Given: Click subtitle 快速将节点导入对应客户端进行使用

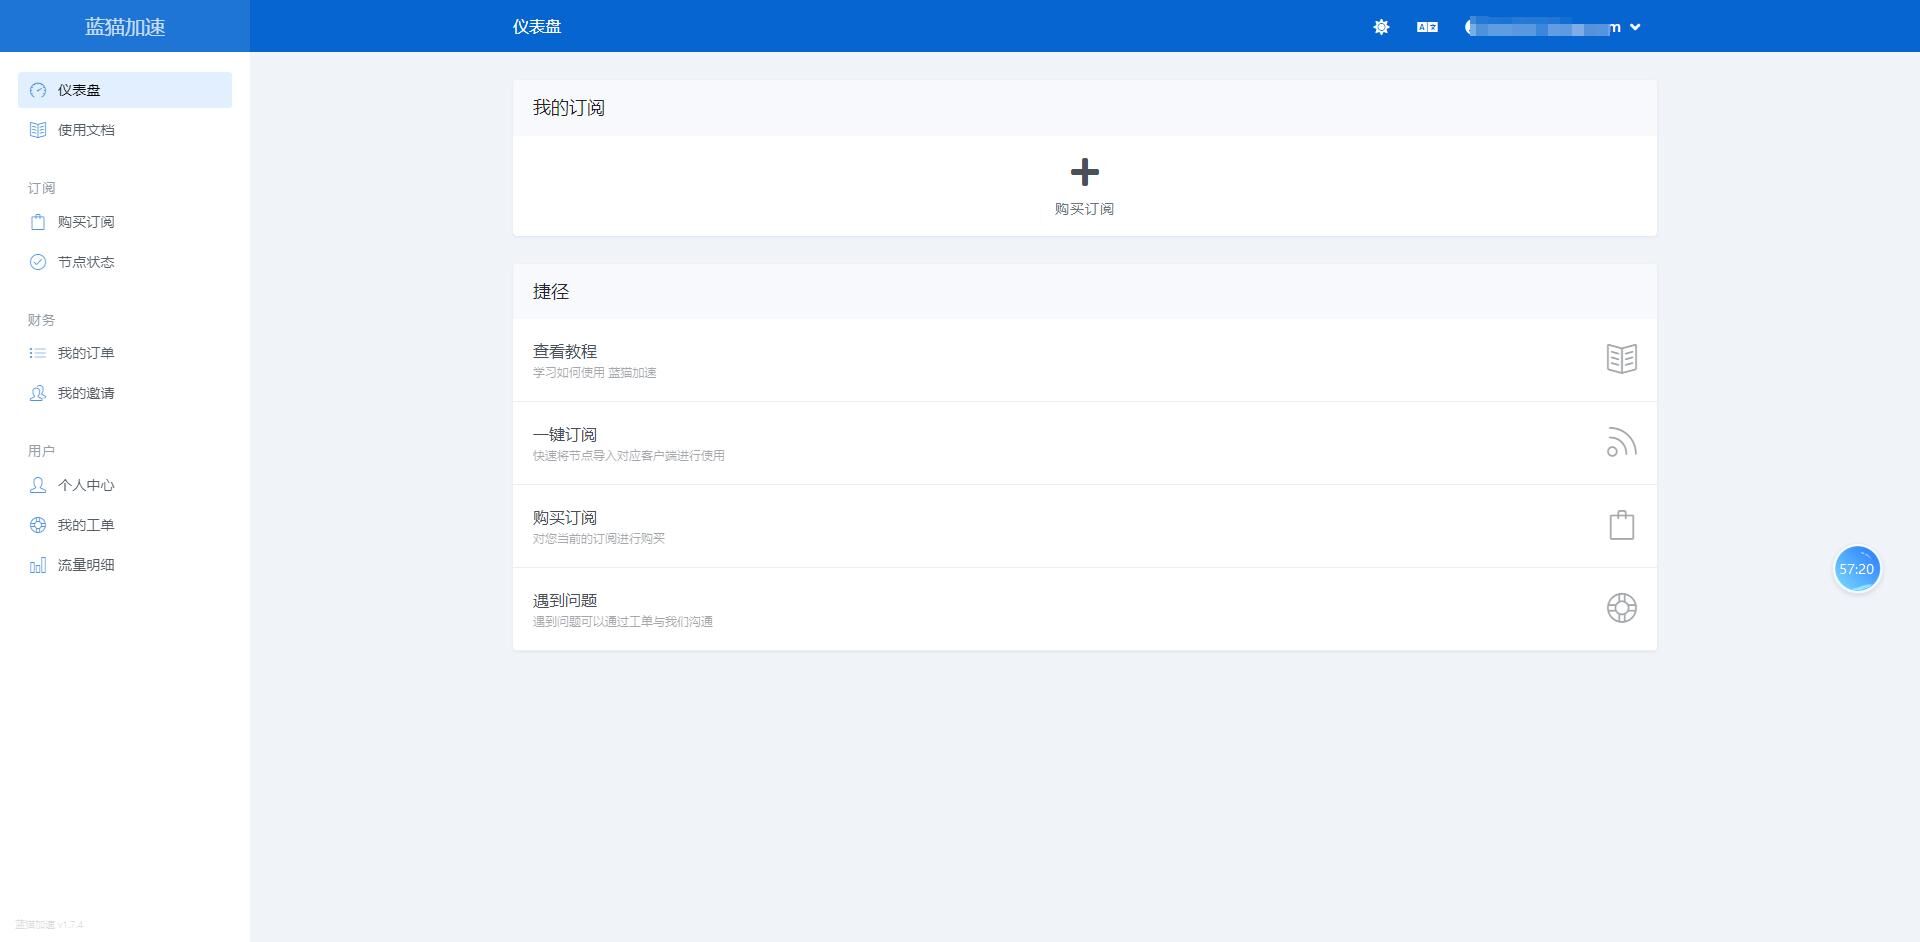Looking at the screenshot, I should tap(628, 456).
